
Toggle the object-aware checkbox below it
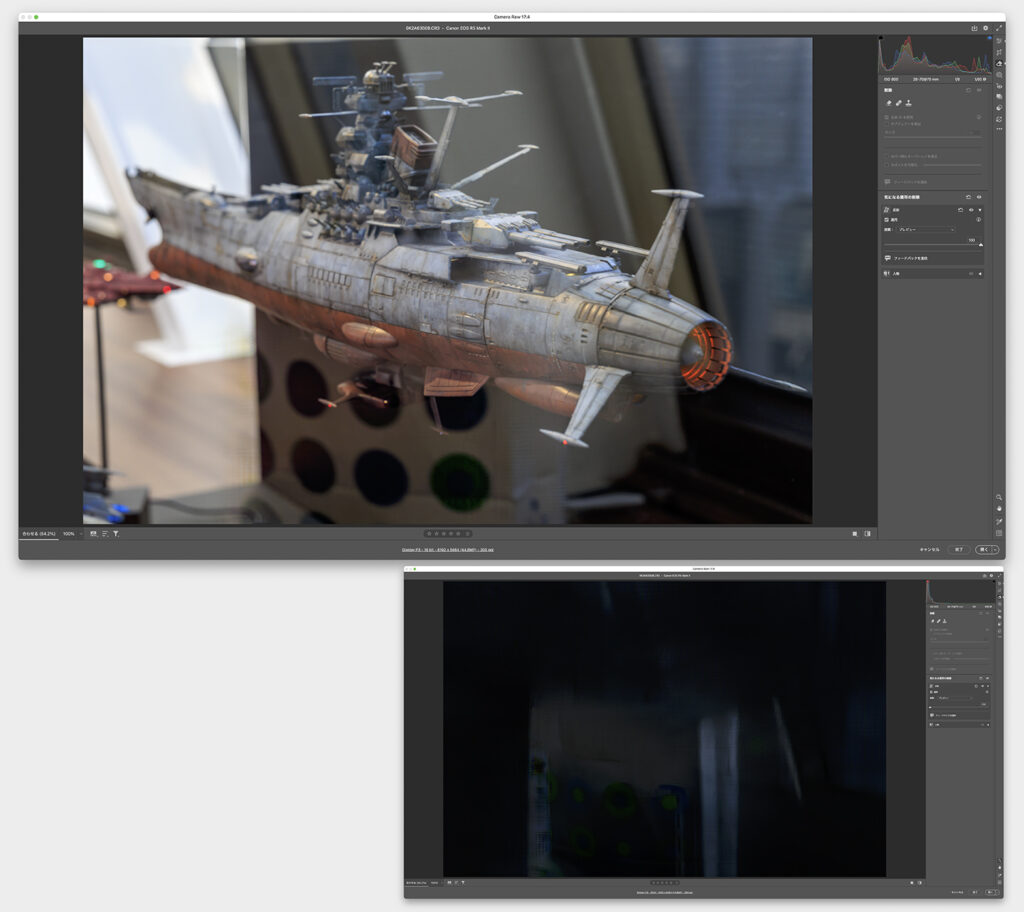pyautogui.click(x=886, y=124)
